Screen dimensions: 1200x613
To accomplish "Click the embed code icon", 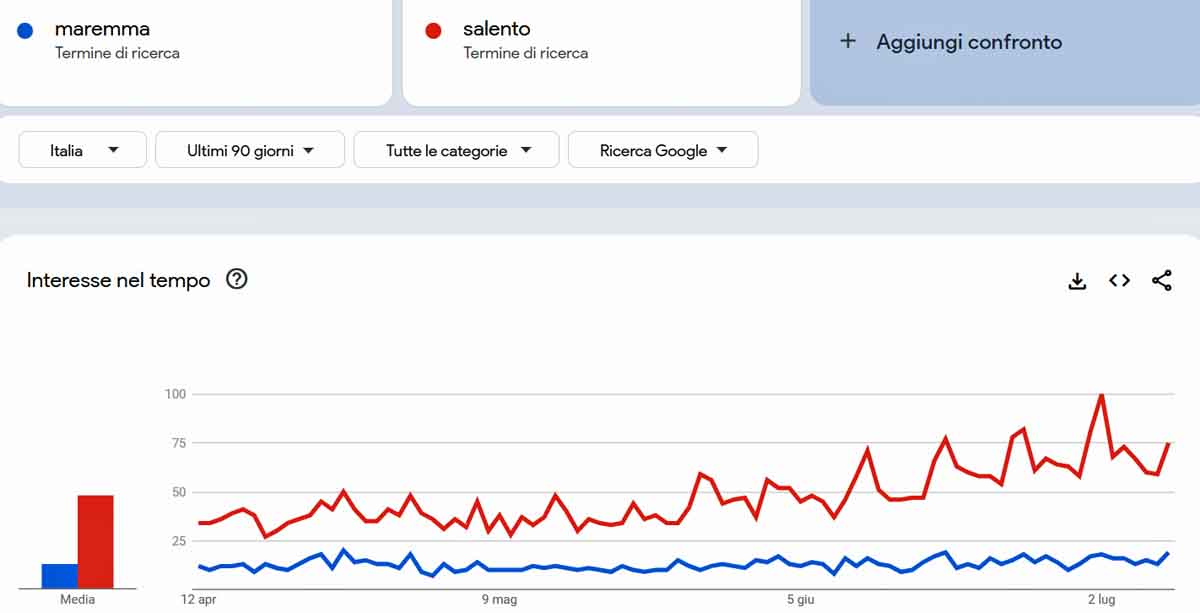I will pyautogui.click(x=1119, y=281).
